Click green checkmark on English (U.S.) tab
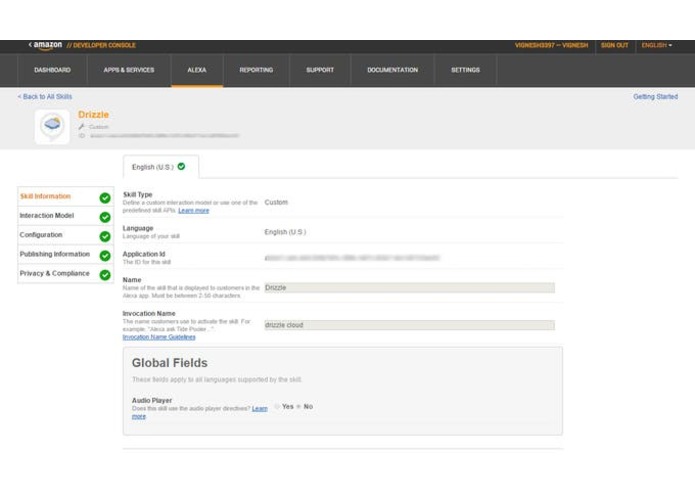Image resolution: width=695 pixels, height=494 pixels. pos(181,167)
